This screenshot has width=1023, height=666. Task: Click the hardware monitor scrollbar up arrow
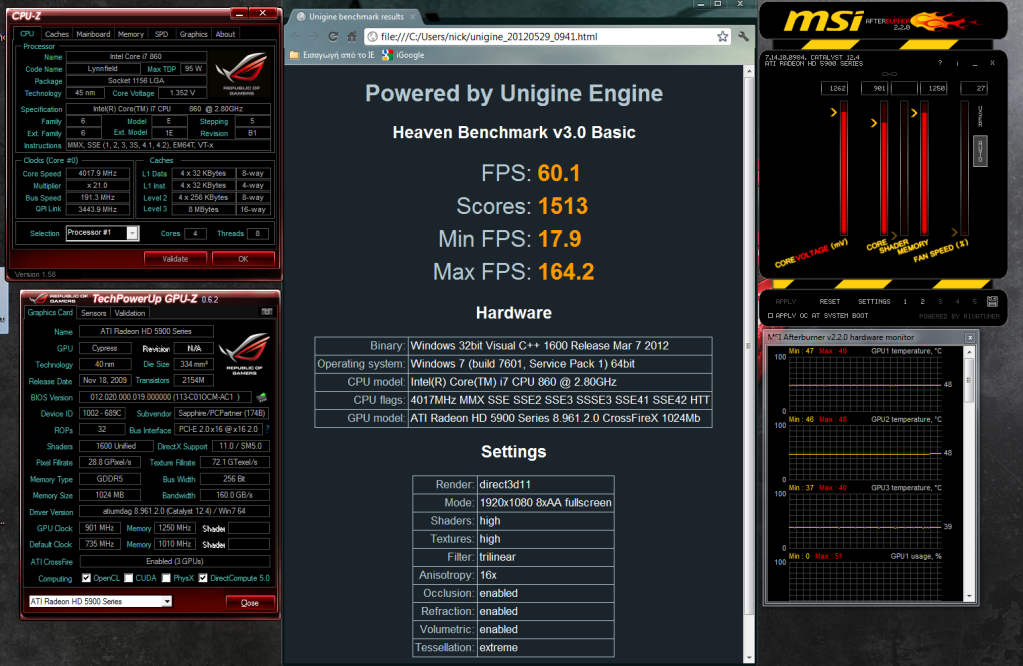pyautogui.click(x=970, y=352)
